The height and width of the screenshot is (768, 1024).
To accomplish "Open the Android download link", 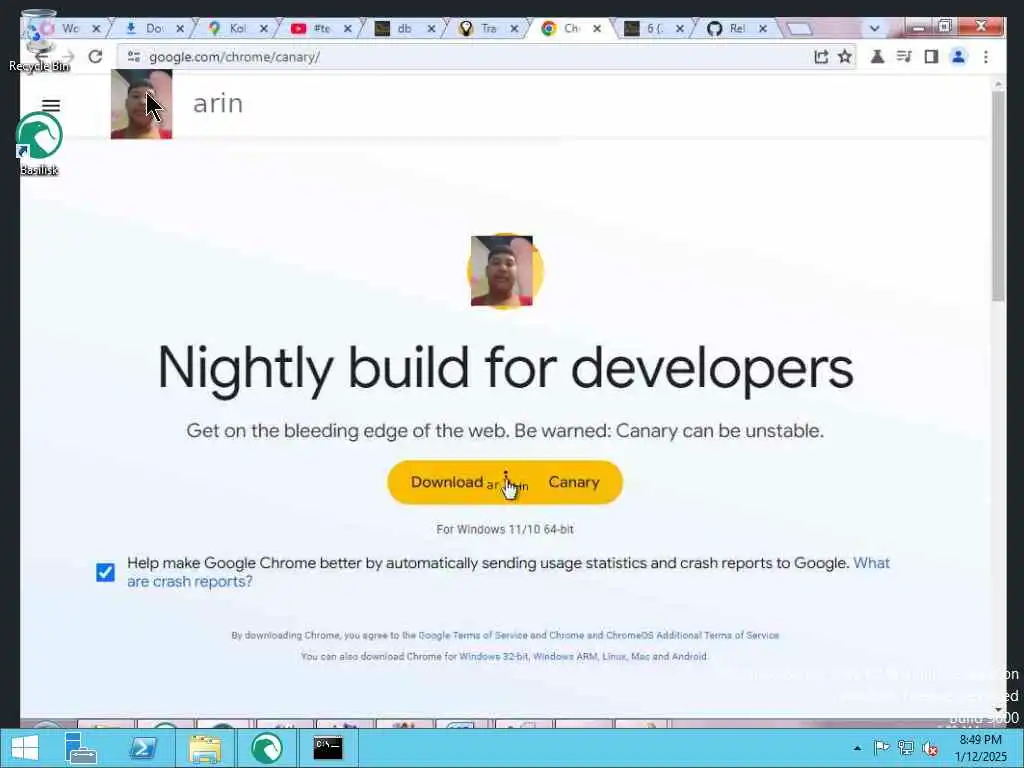I will click(690, 656).
